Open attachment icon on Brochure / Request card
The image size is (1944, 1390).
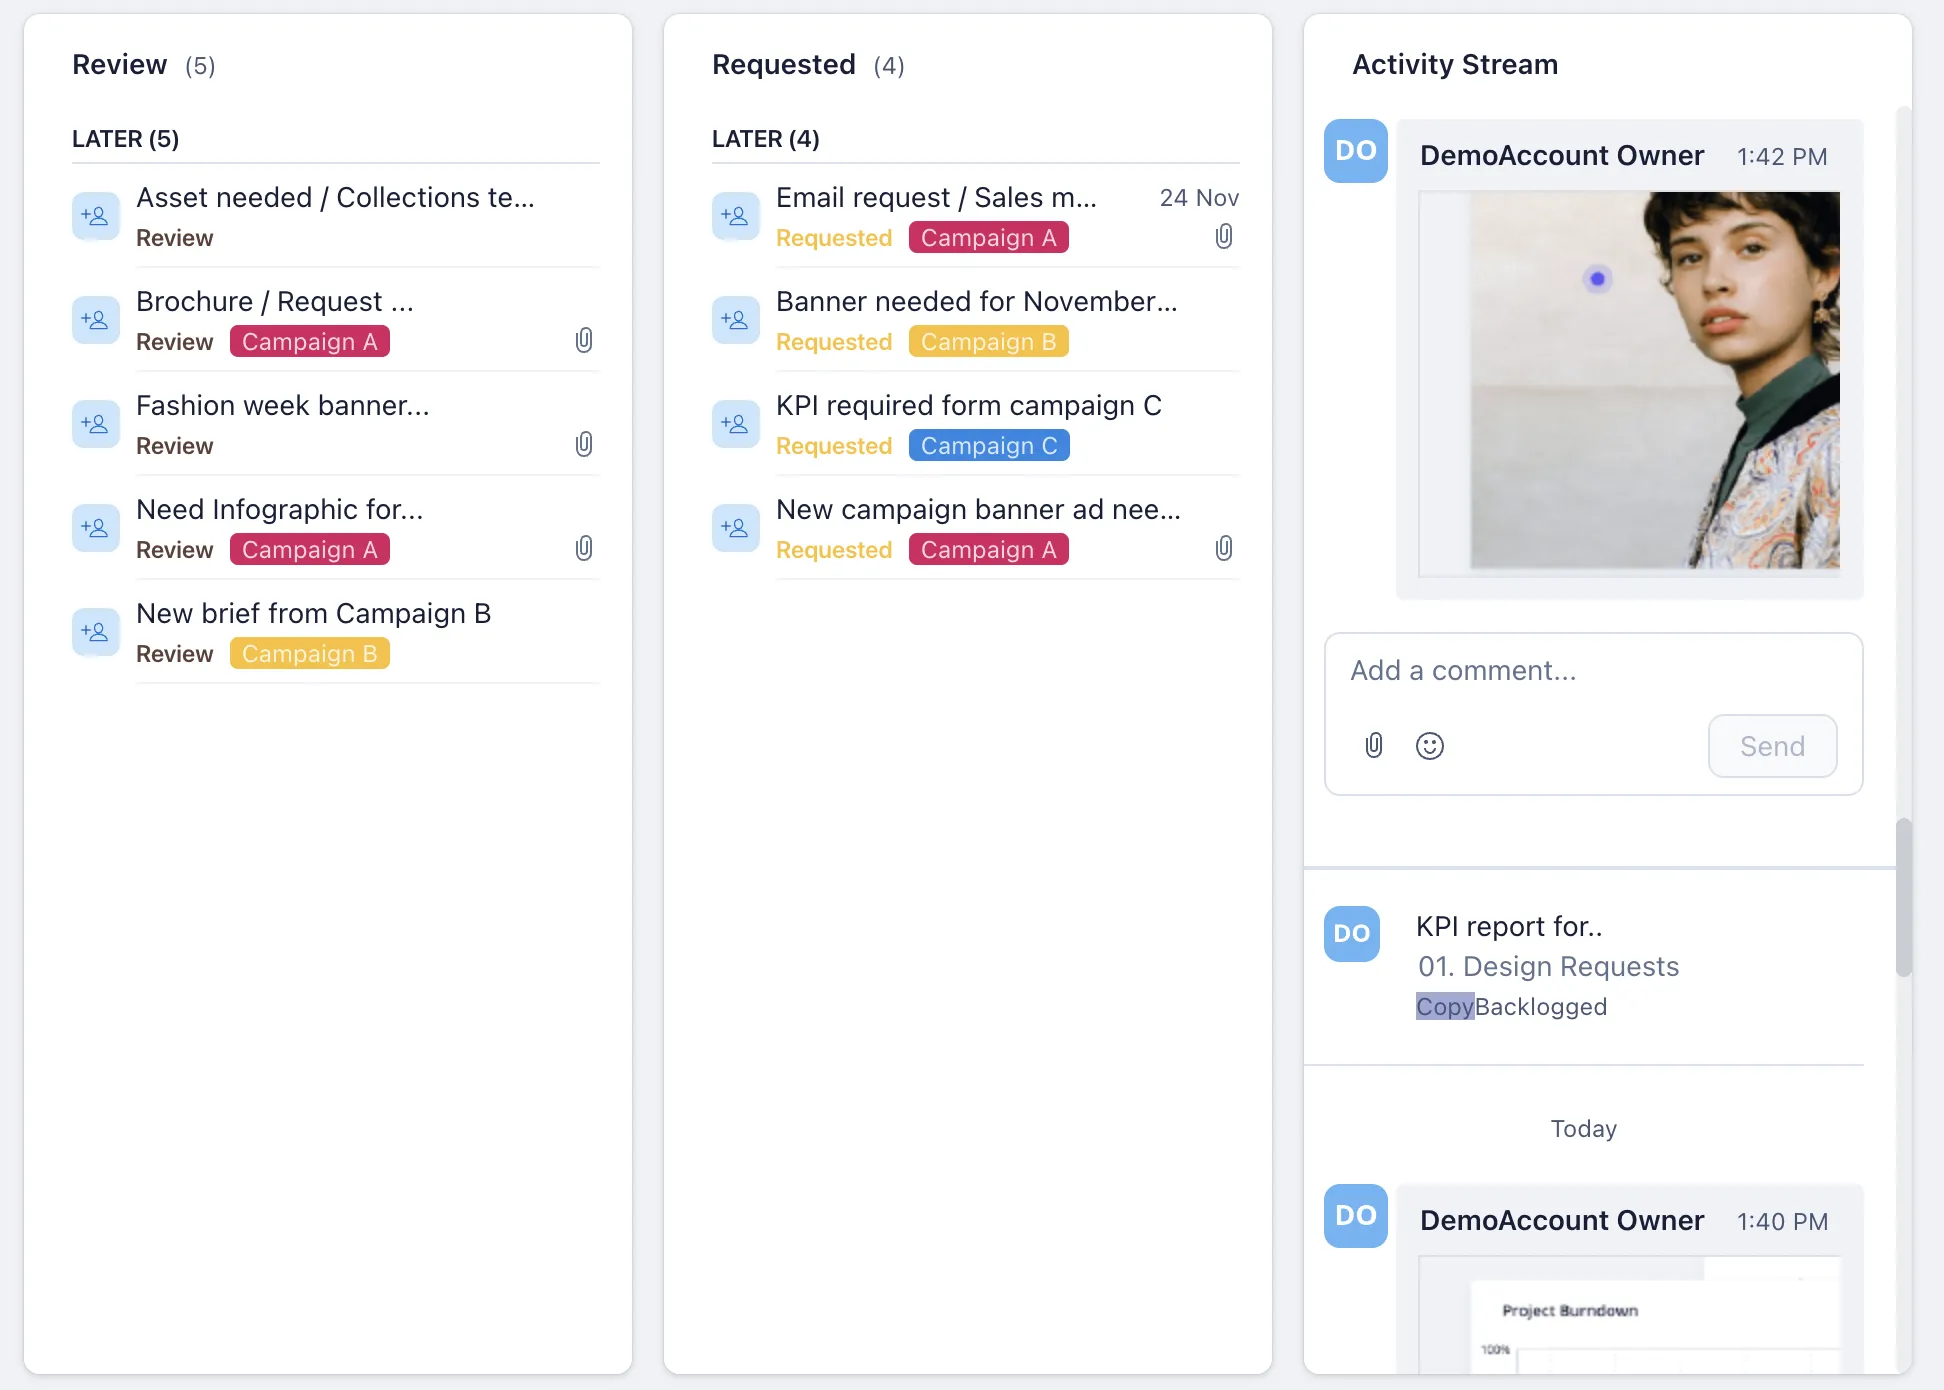[584, 341]
